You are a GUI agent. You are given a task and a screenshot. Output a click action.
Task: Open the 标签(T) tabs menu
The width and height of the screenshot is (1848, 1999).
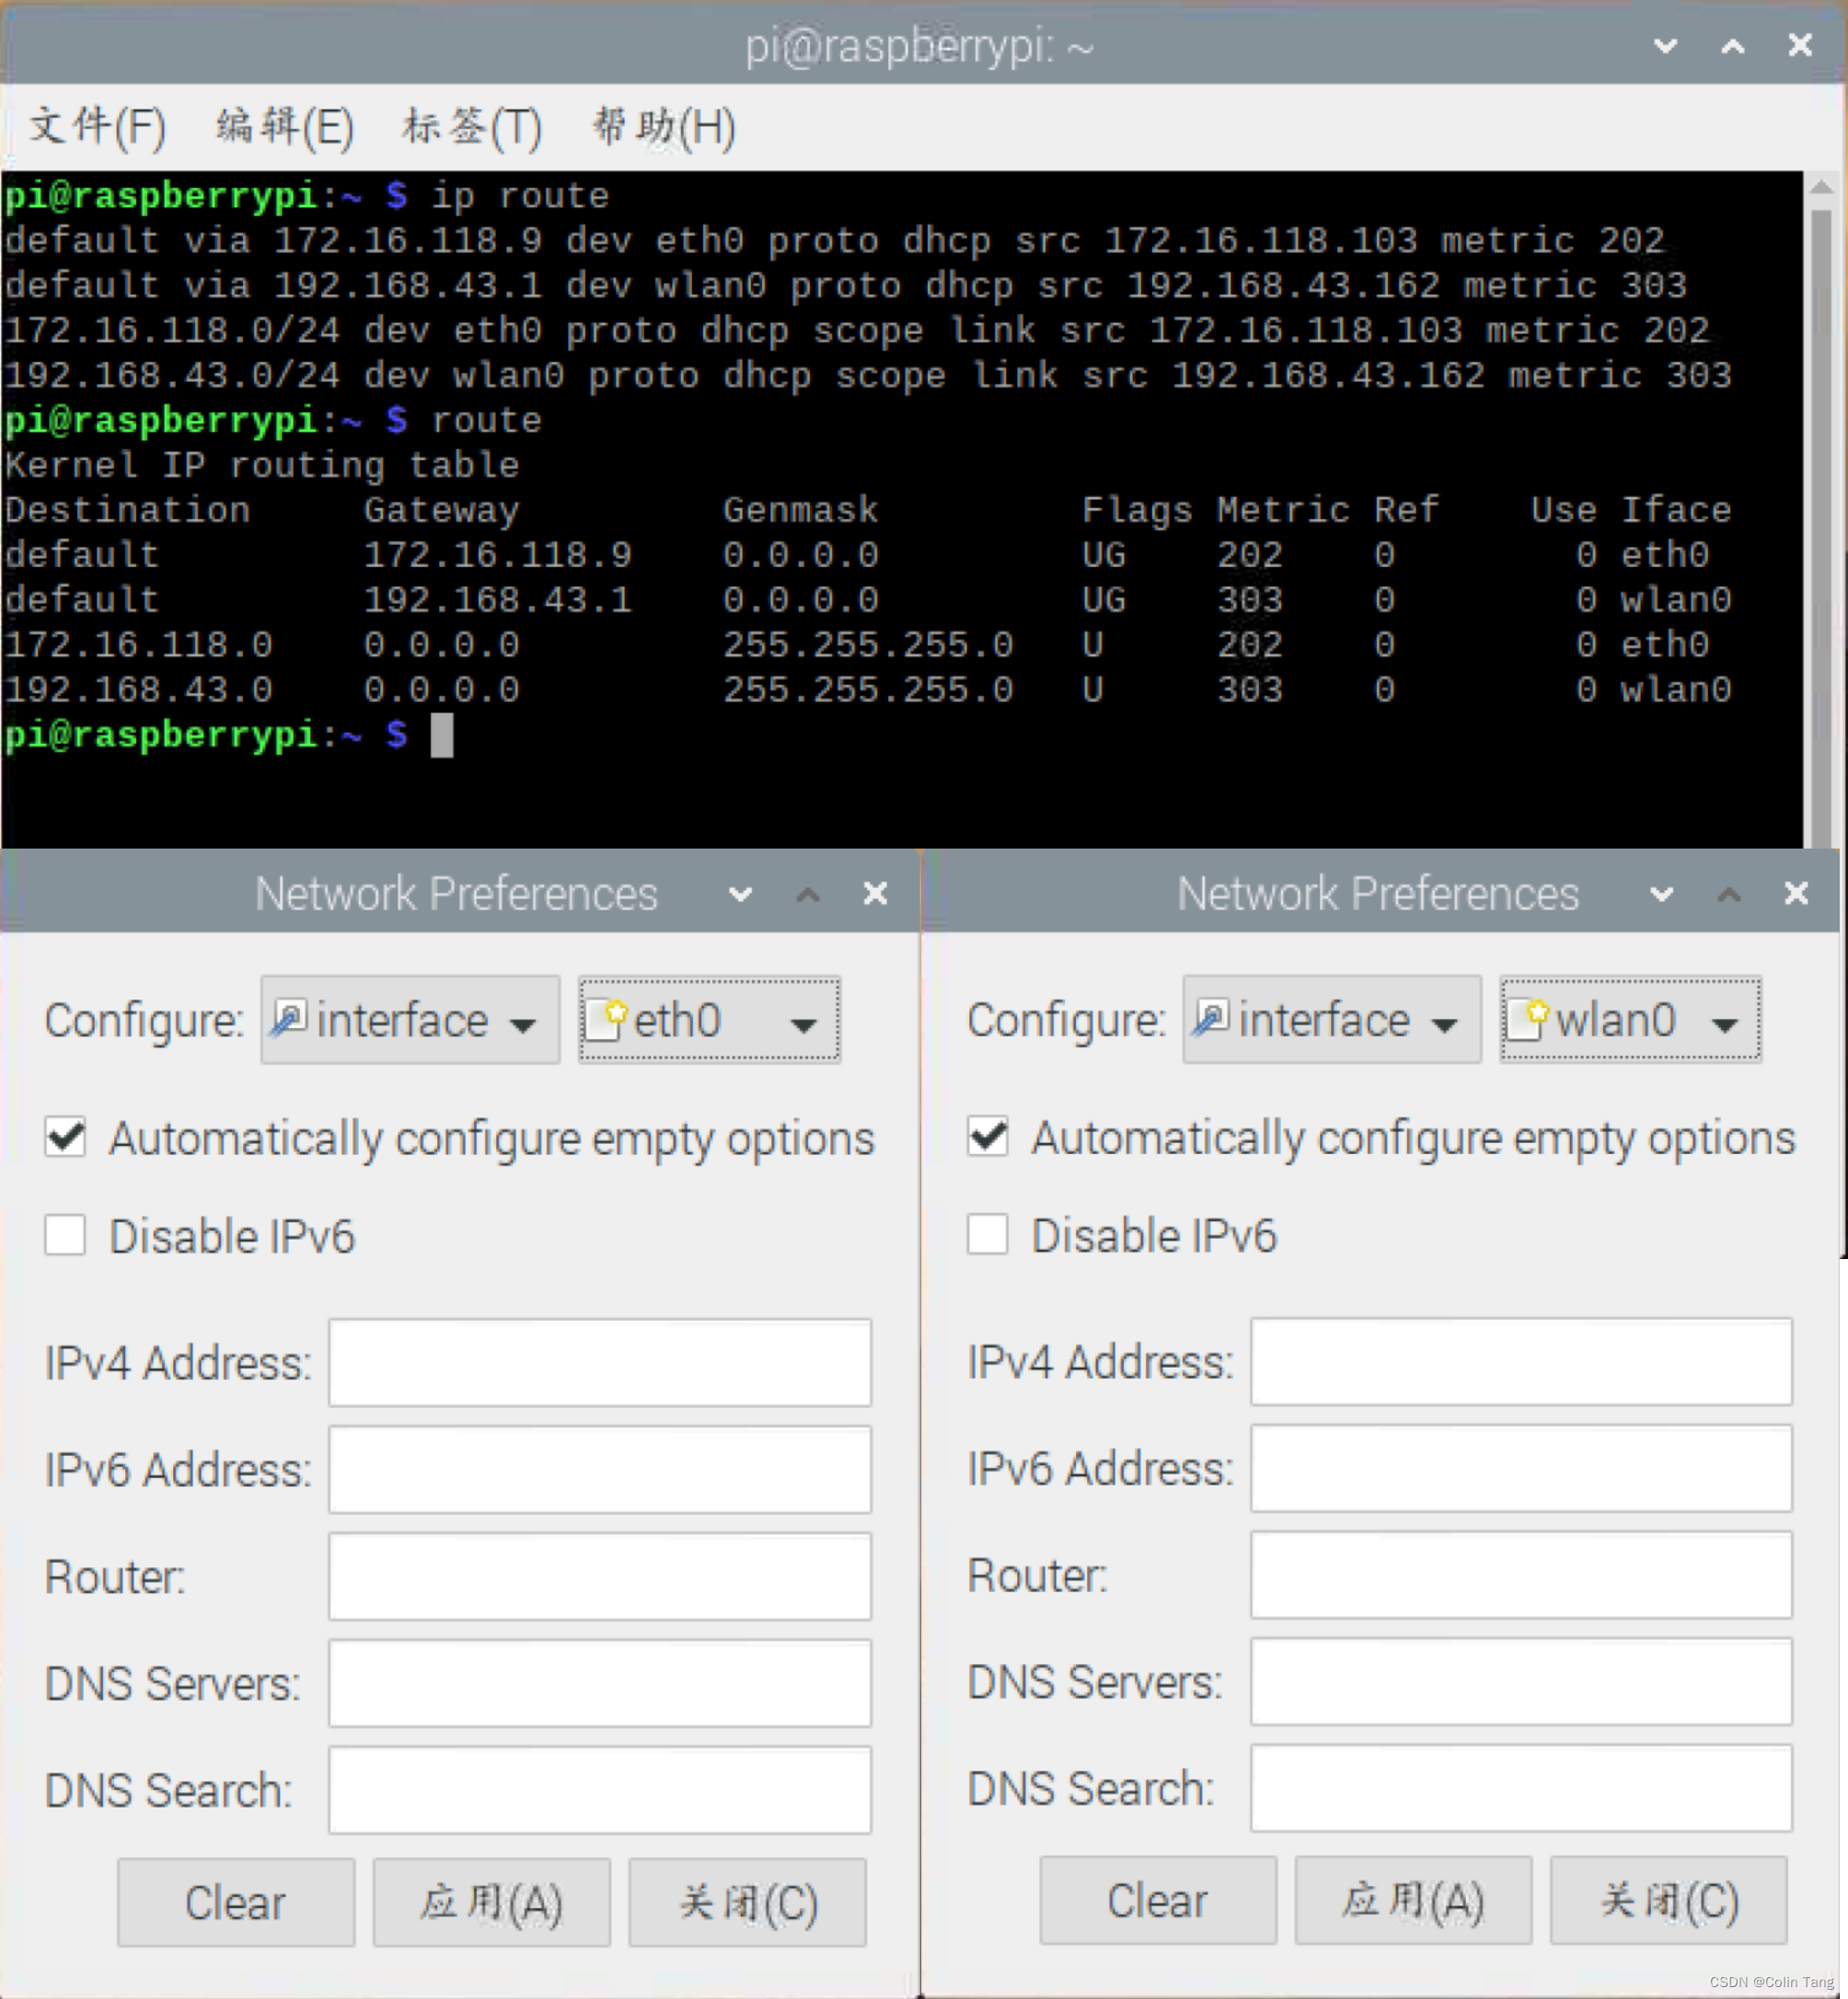472,127
